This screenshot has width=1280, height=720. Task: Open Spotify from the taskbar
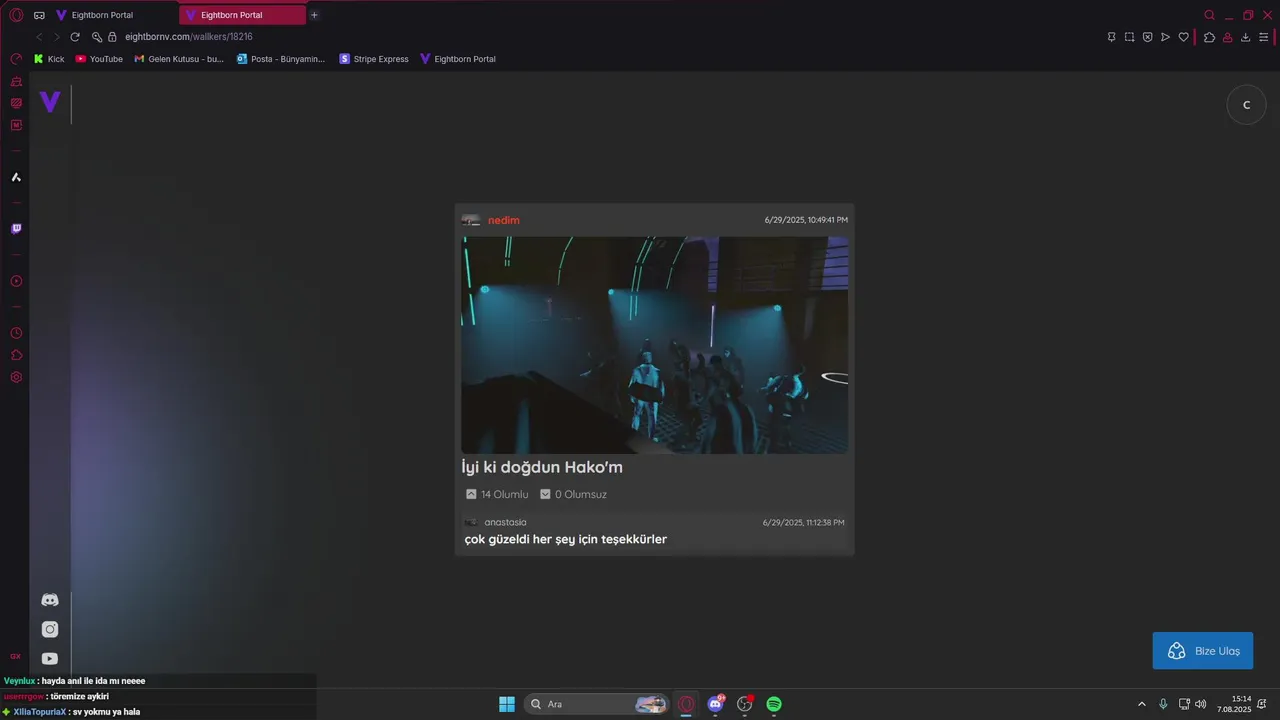pyautogui.click(x=774, y=704)
